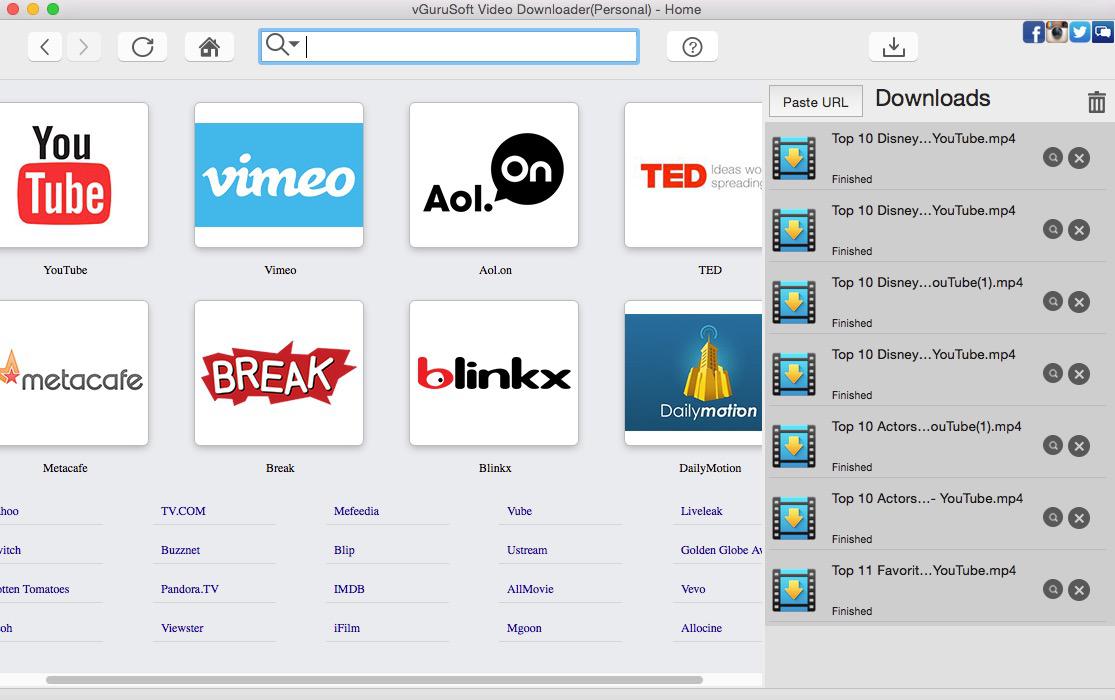Viewport: 1115px width, 700px height.
Task: Click the horizontal scrollbar at bottom
Action: coord(374,680)
